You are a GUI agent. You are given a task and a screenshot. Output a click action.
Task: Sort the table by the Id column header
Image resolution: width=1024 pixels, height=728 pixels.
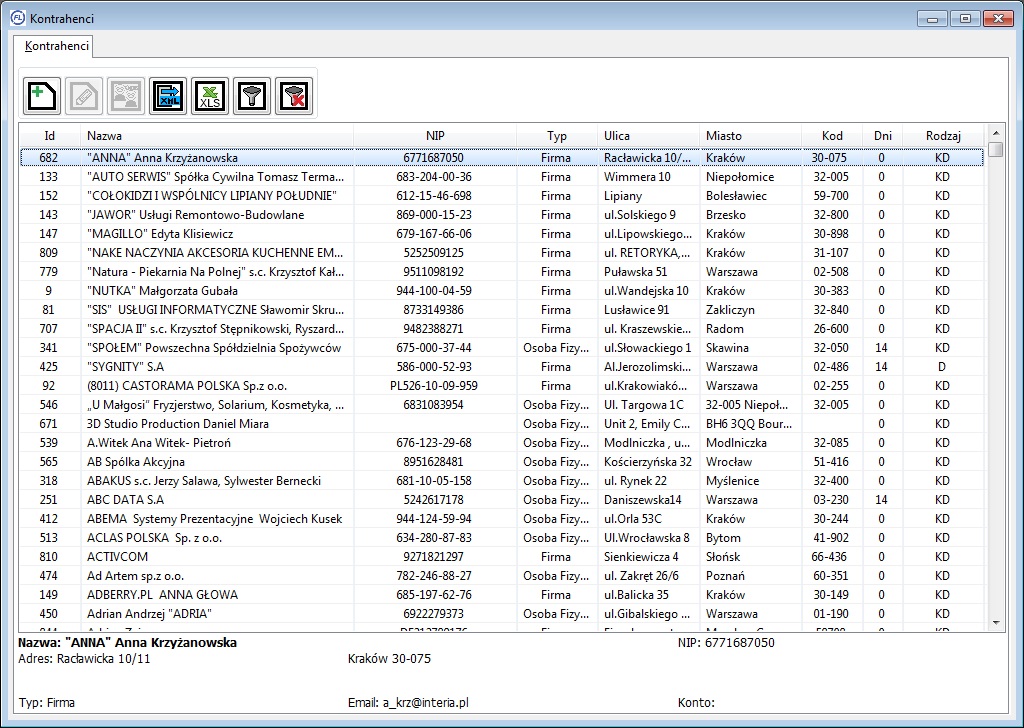tap(50, 136)
